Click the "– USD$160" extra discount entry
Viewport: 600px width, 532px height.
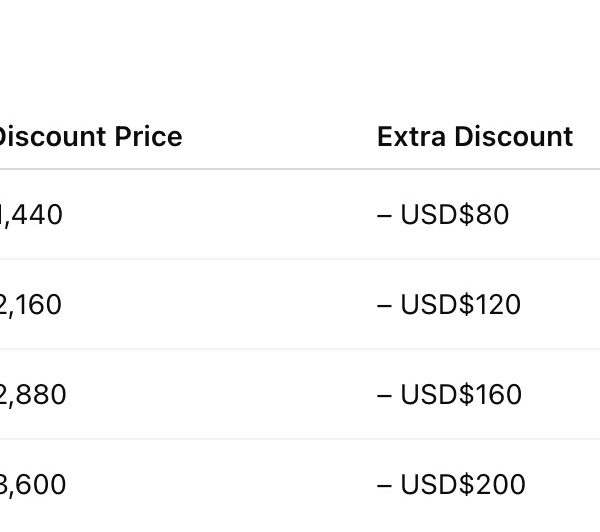coord(449,395)
